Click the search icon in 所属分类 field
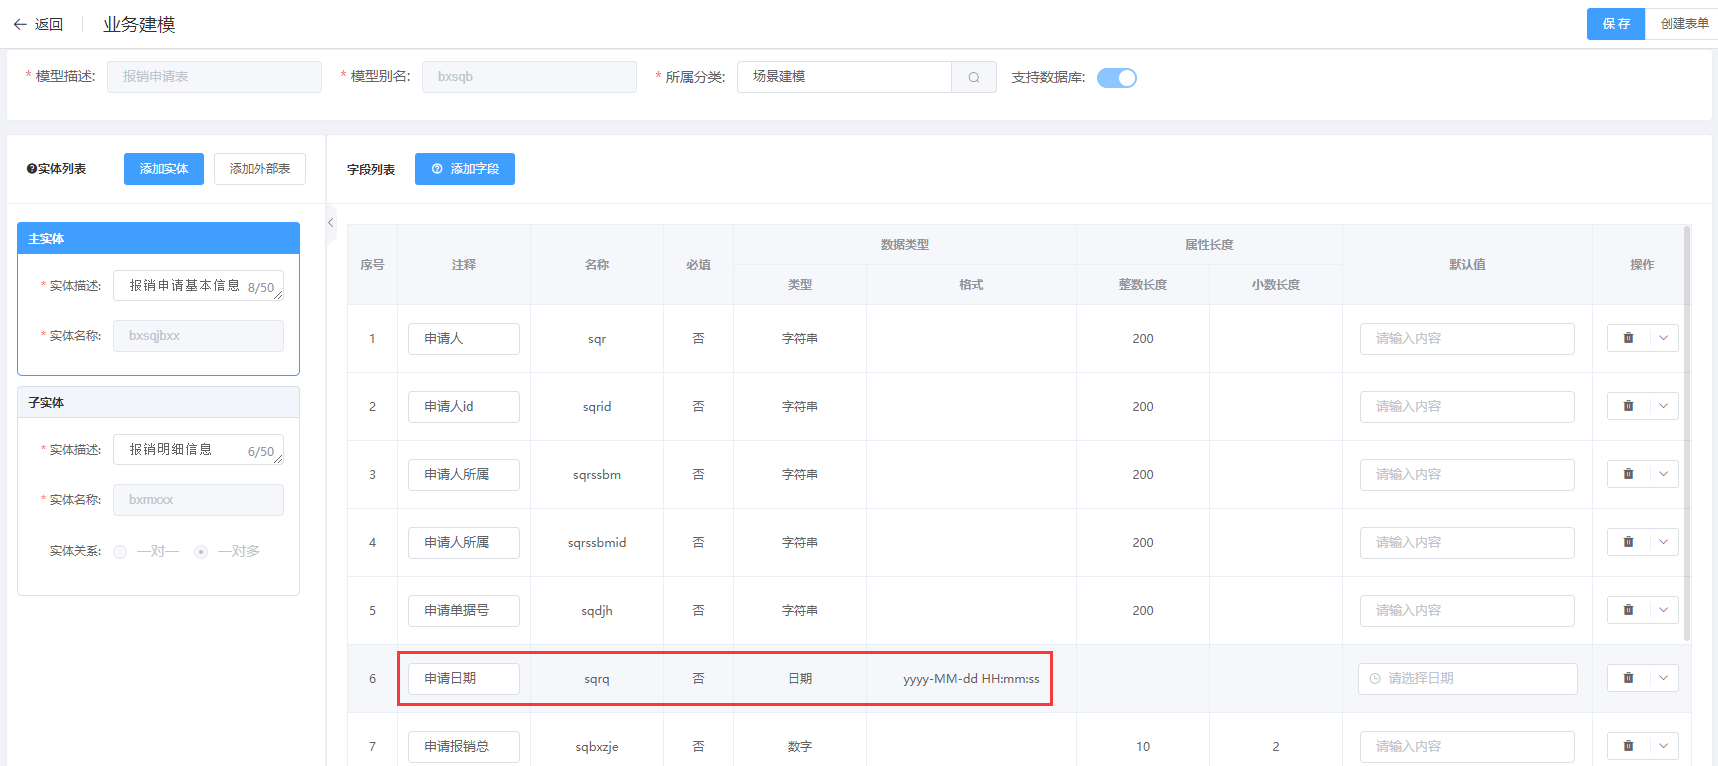This screenshot has width=1718, height=766. tap(973, 77)
